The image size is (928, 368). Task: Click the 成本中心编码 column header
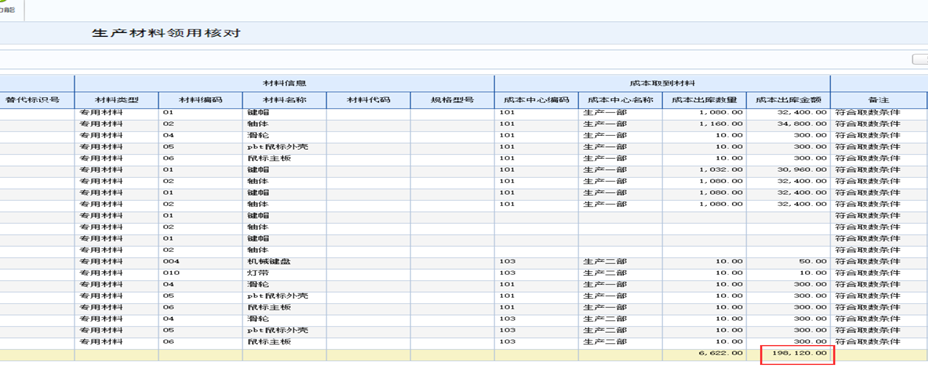click(536, 100)
